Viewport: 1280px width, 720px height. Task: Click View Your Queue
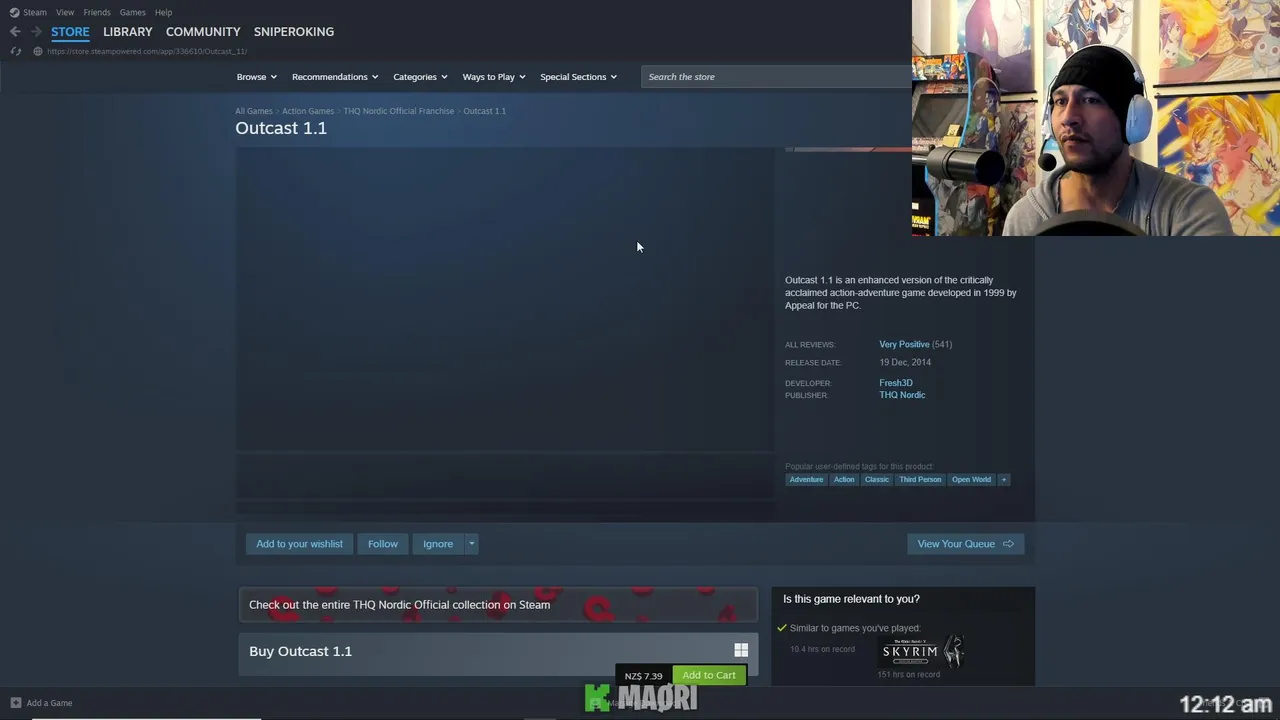coord(966,544)
